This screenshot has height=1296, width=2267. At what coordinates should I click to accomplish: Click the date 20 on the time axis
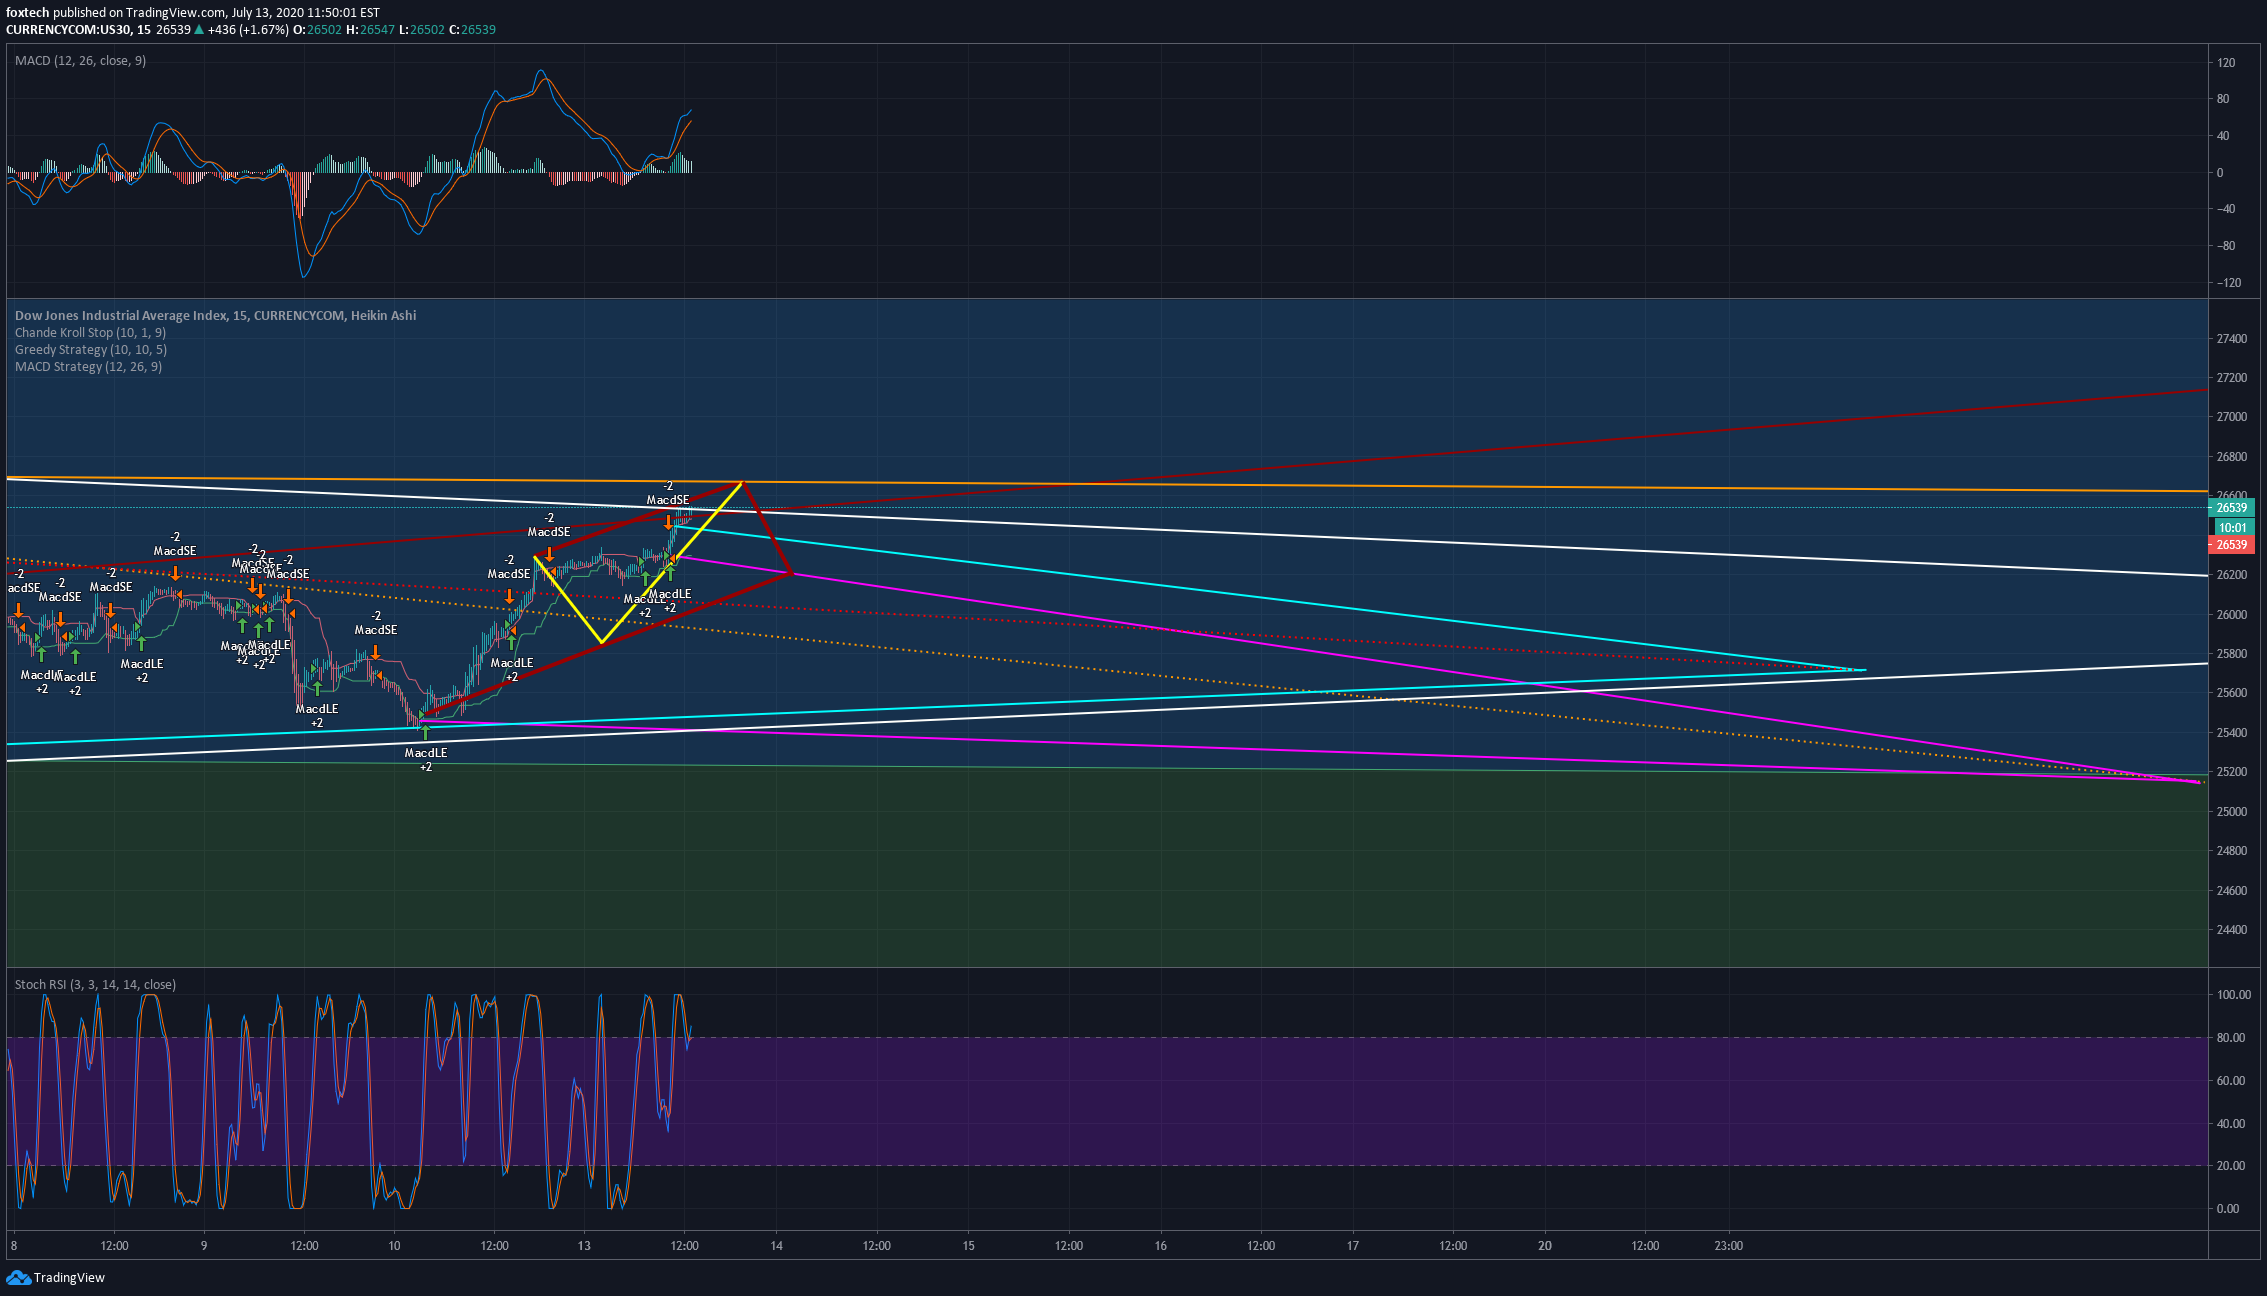point(1545,1246)
